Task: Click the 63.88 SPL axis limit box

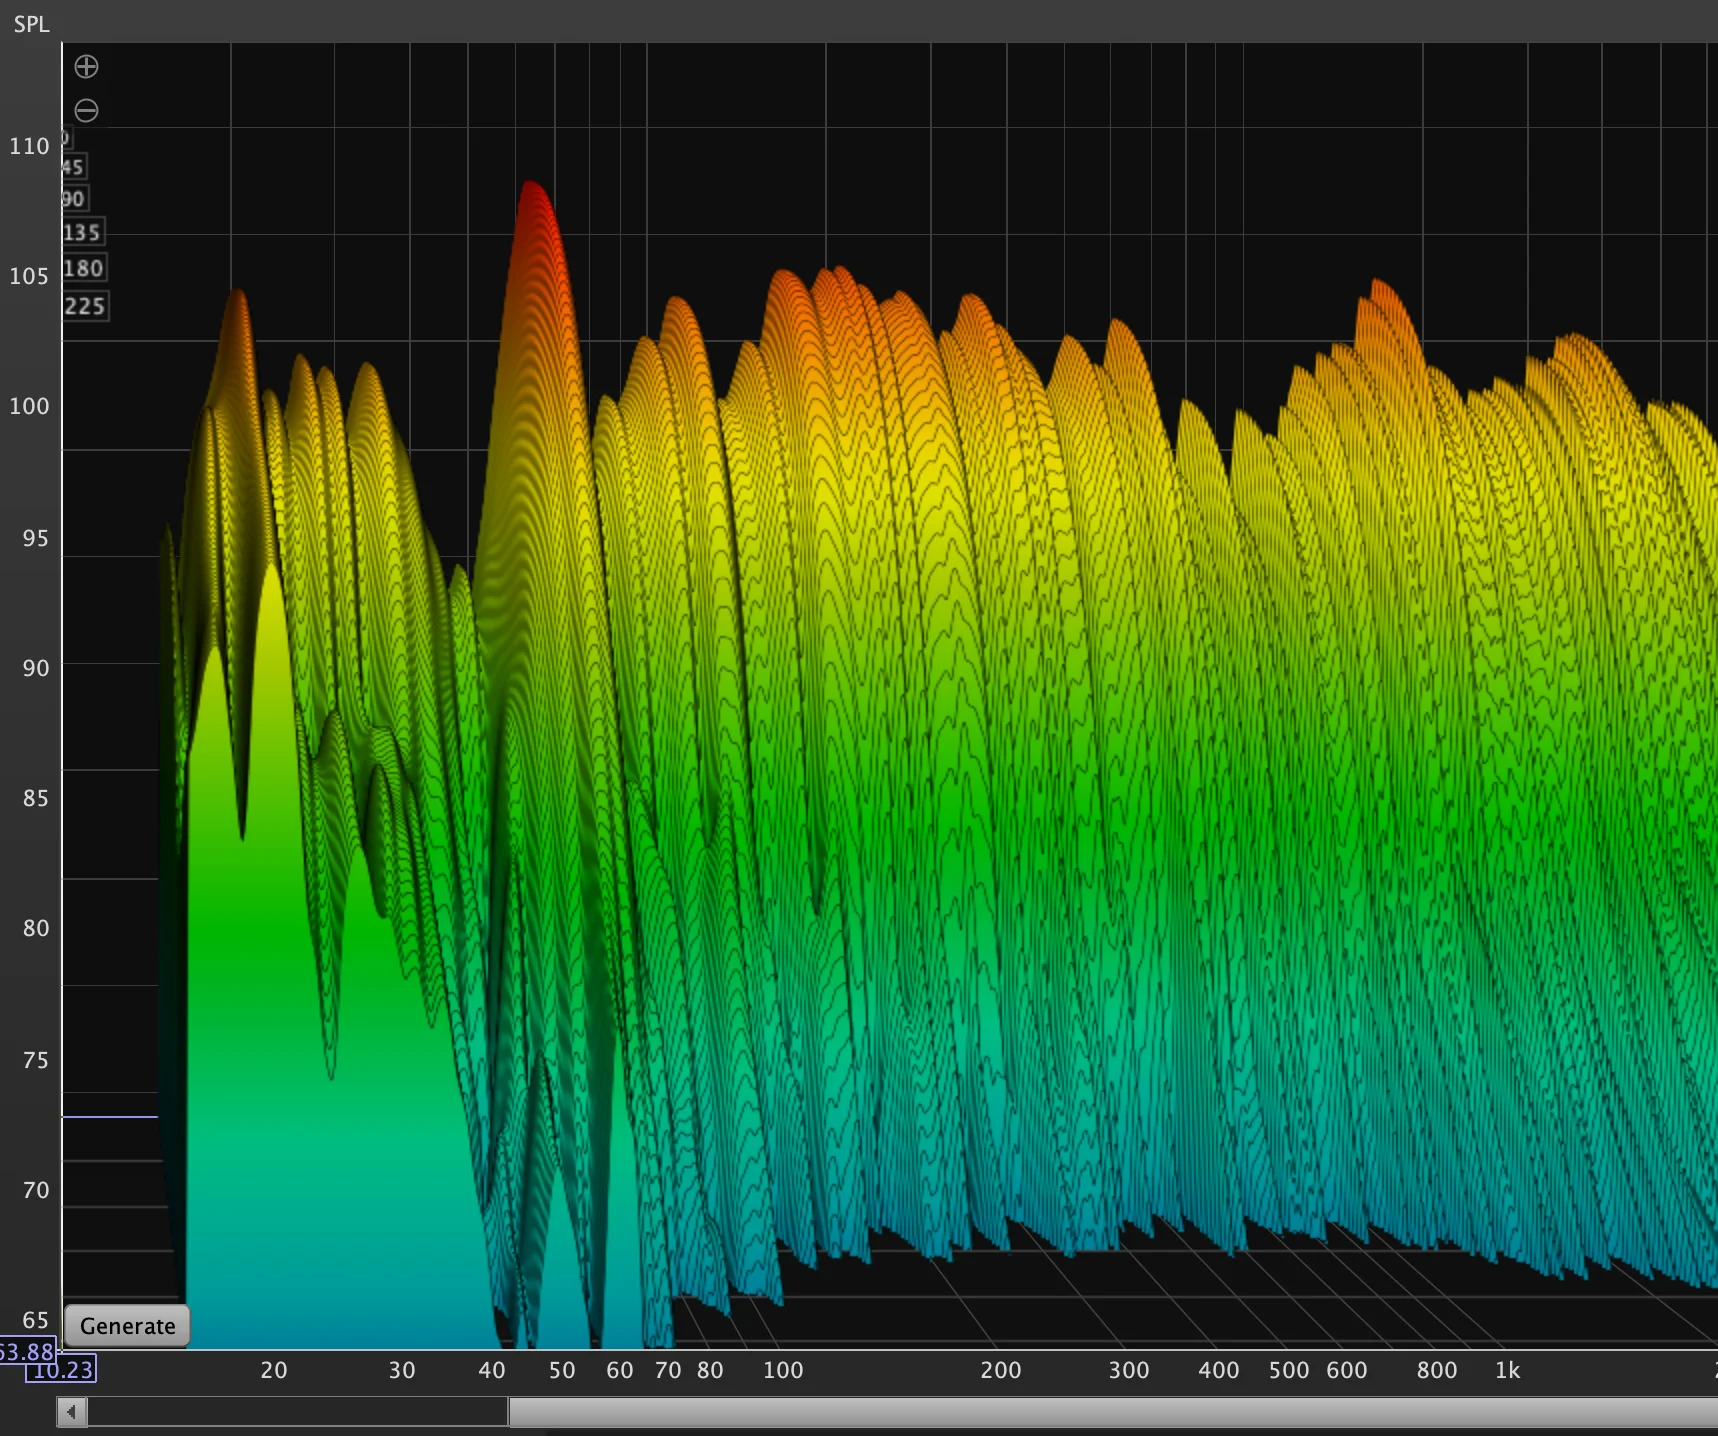Action: pos(27,1352)
